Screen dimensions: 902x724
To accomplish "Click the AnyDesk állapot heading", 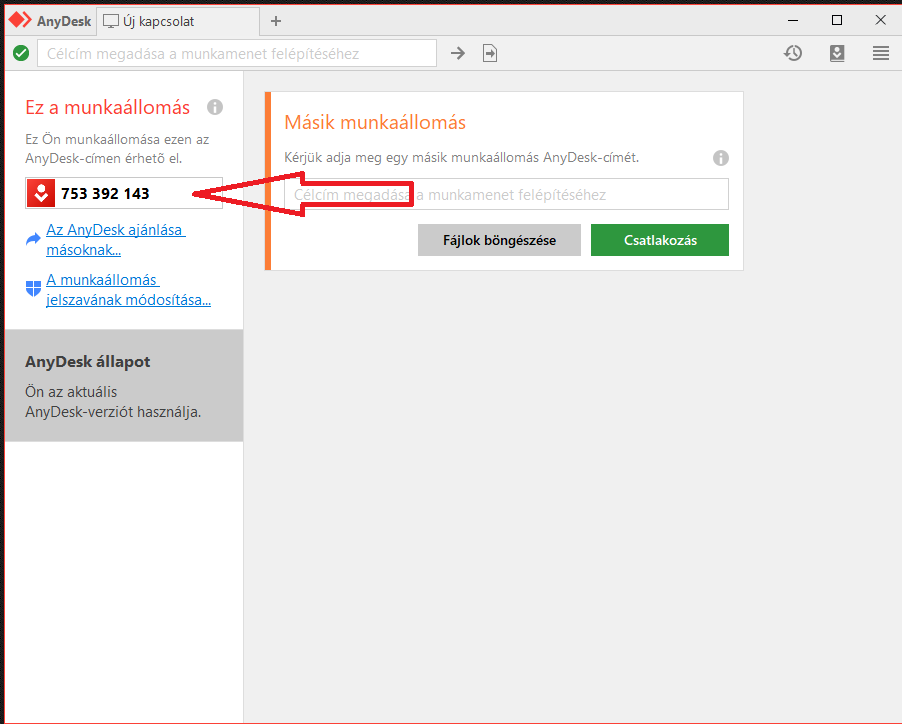I will [x=87, y=362].
